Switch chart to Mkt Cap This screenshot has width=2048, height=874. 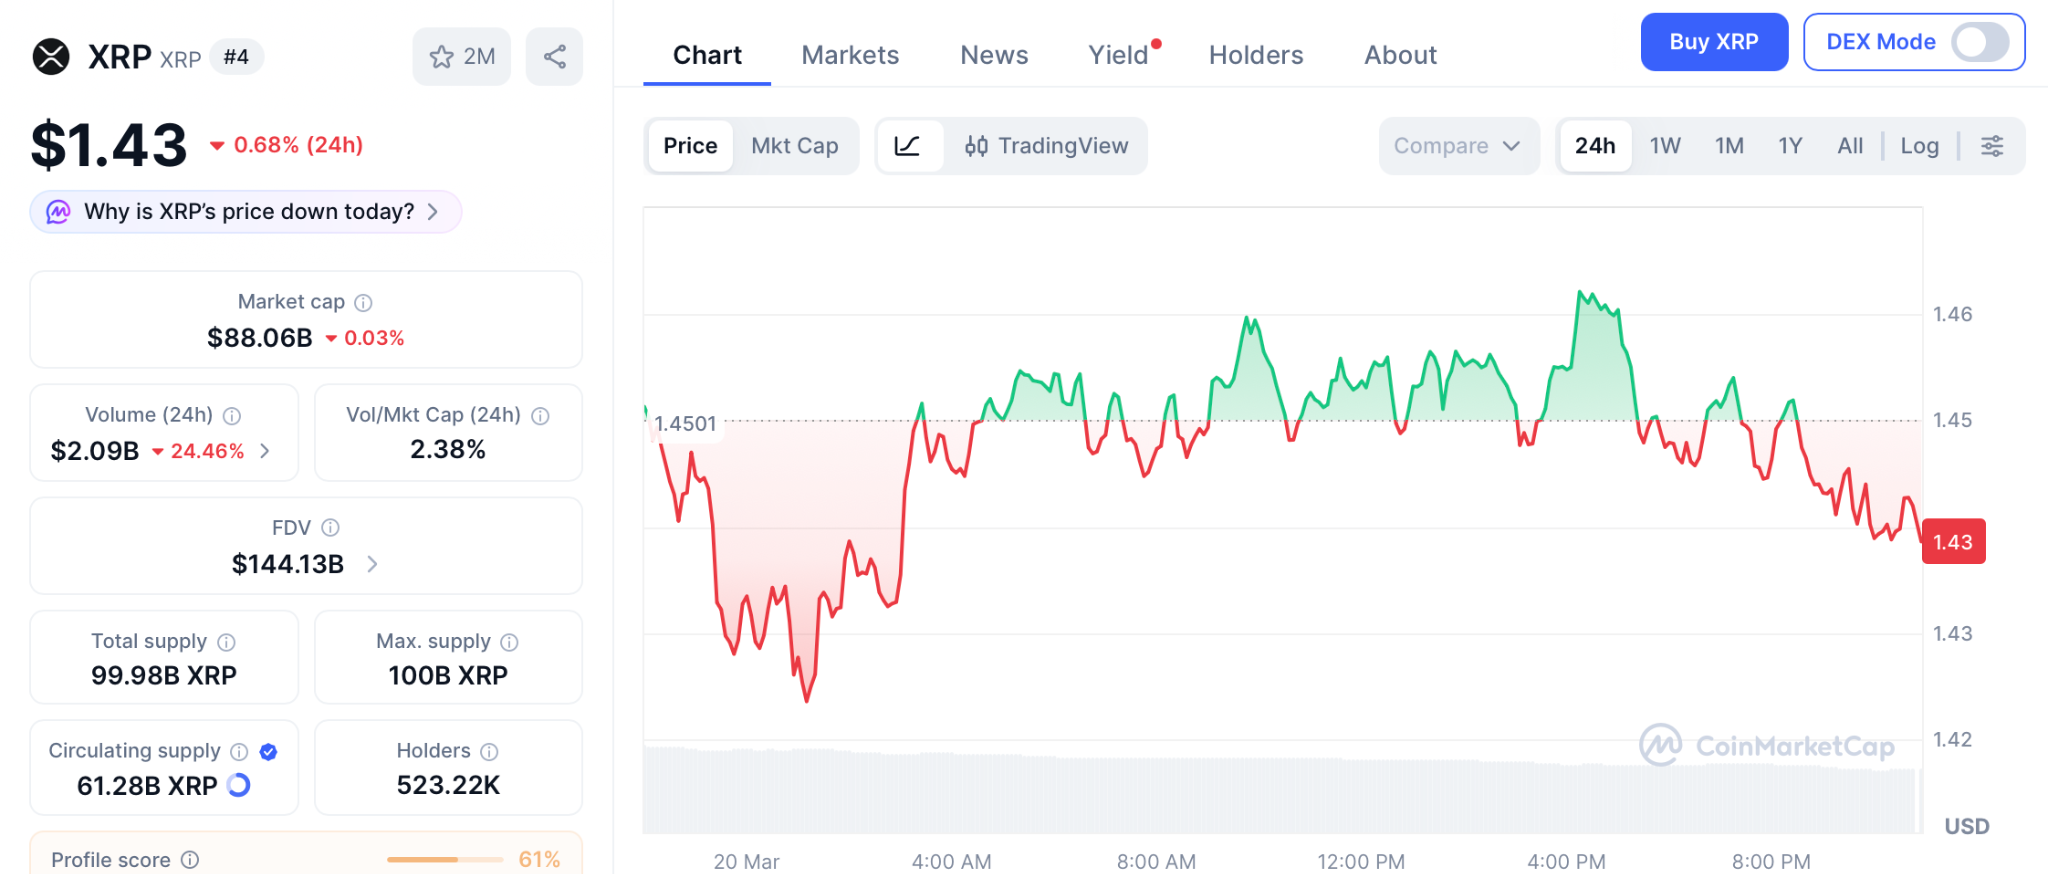pyautogui.click(x=795, y=146)
